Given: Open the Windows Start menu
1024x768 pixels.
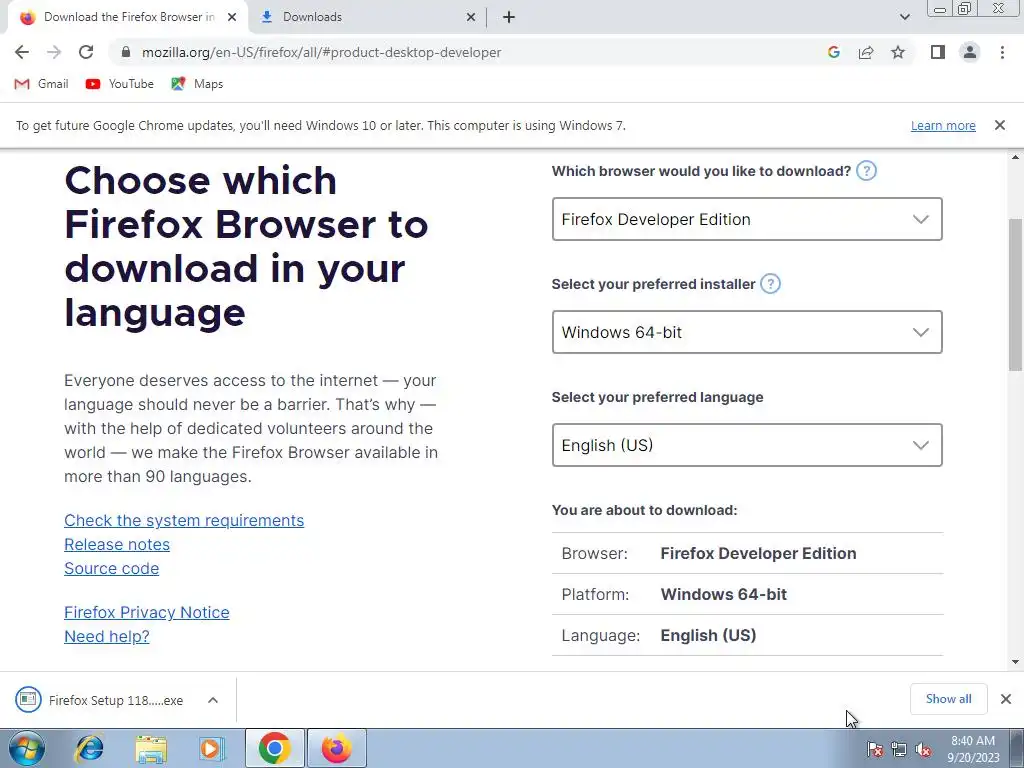Looking at the screenshot, I should click(27, 748).
